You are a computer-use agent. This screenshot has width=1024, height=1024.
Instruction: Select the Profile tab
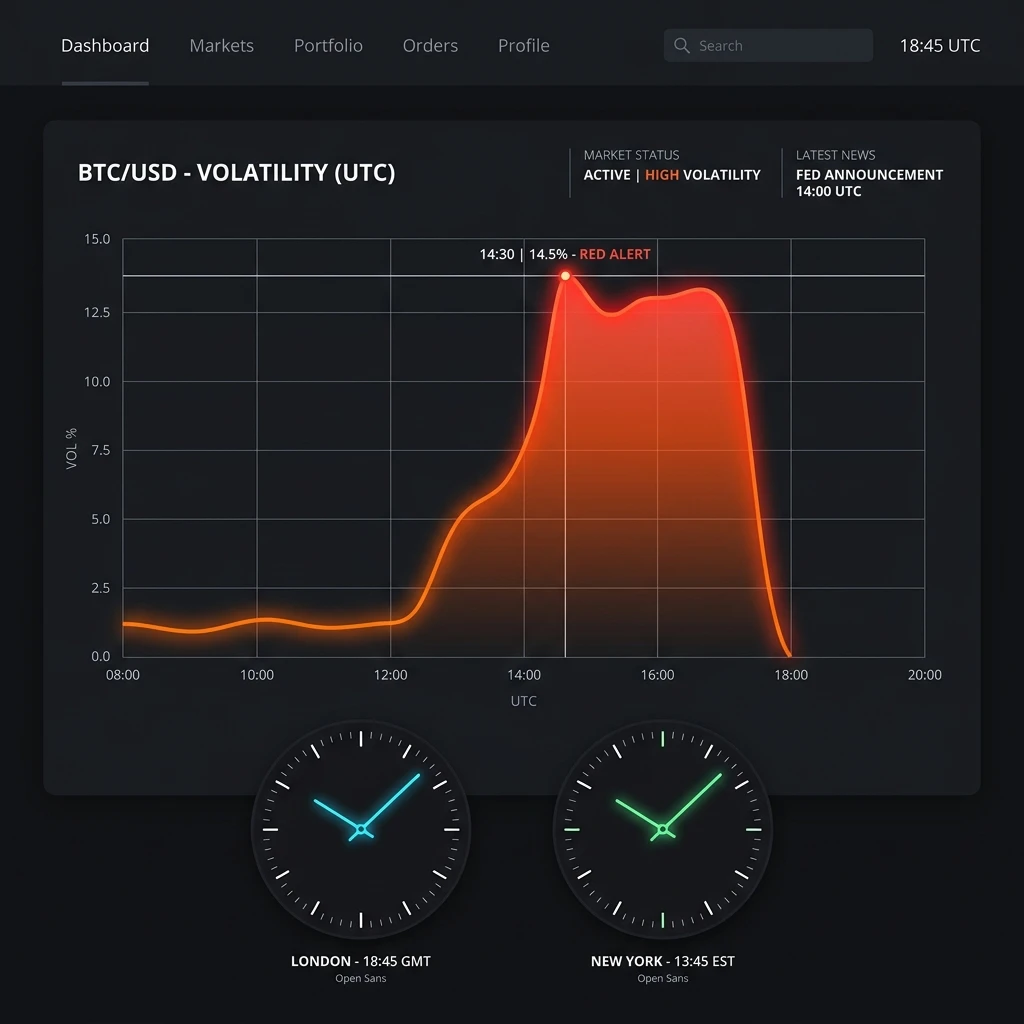[x=524, y=46]
